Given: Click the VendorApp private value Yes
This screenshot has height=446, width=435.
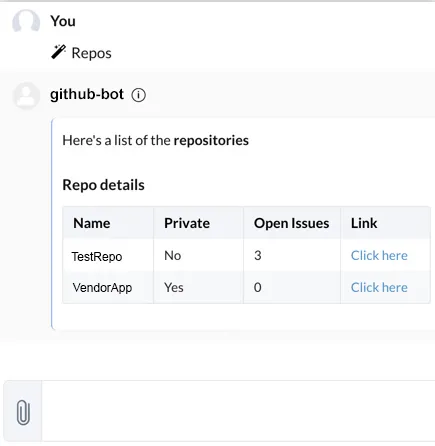Looking at the screenshot, I should point(174,287).
